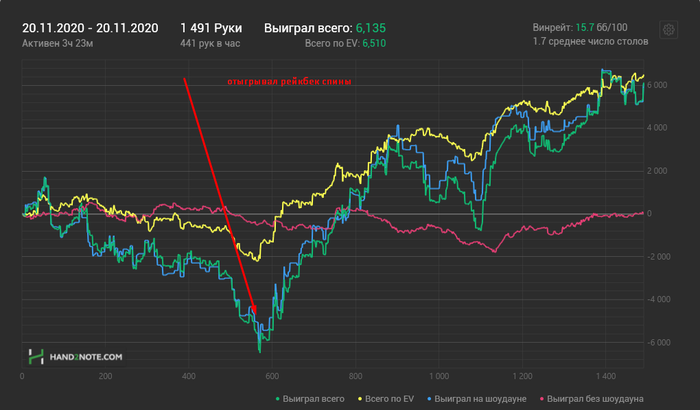Click the 2 000 y-axis label

[x=657, y=171]
